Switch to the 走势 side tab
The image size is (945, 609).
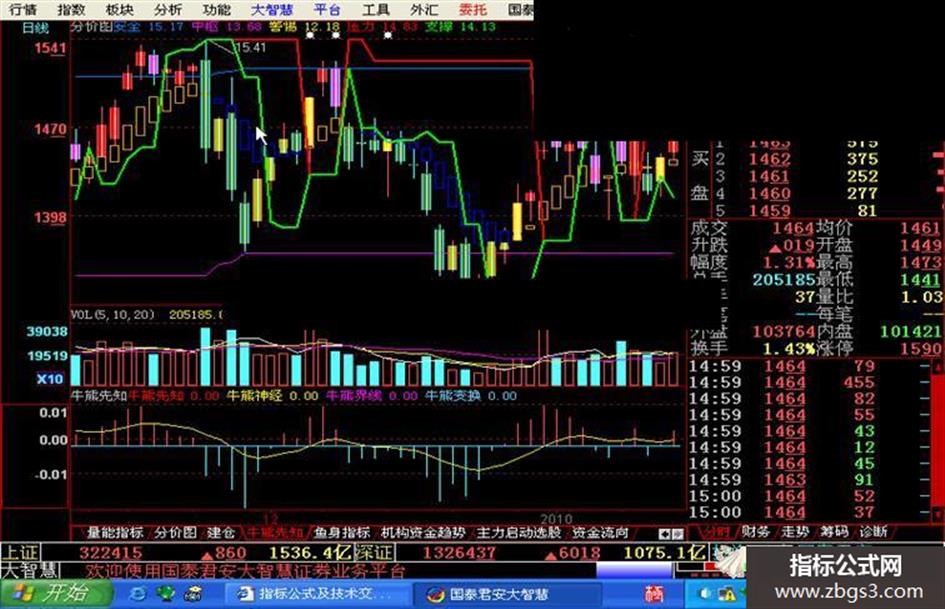coord(795,532)
